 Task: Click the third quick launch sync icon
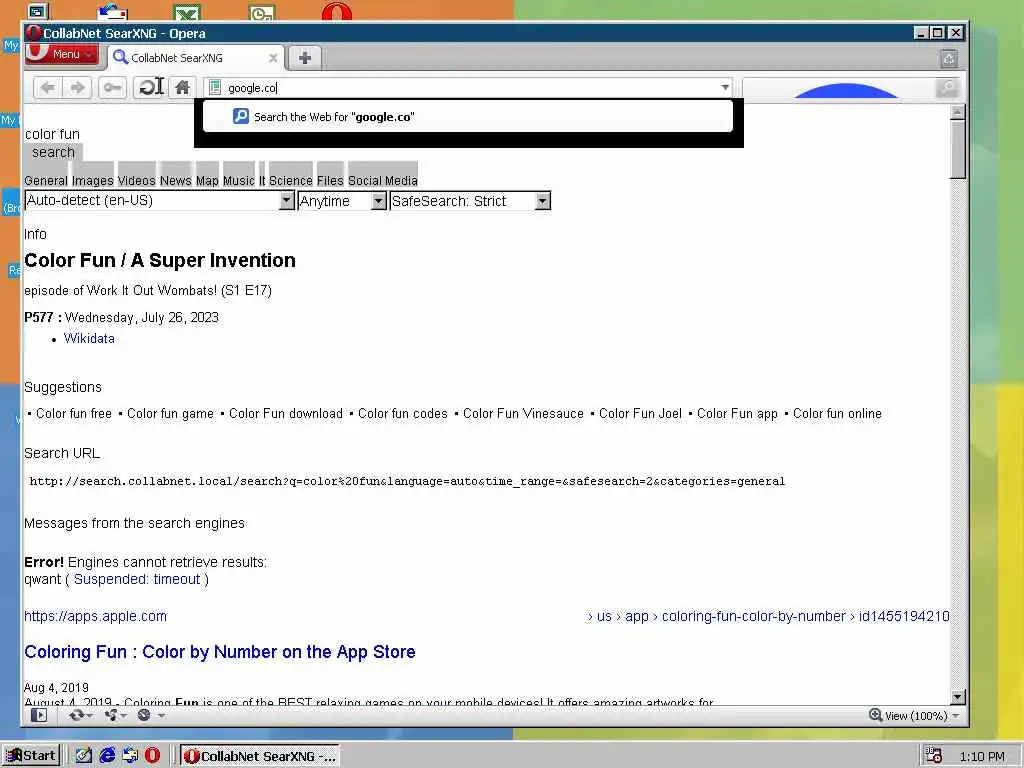[x=130, y=756]
